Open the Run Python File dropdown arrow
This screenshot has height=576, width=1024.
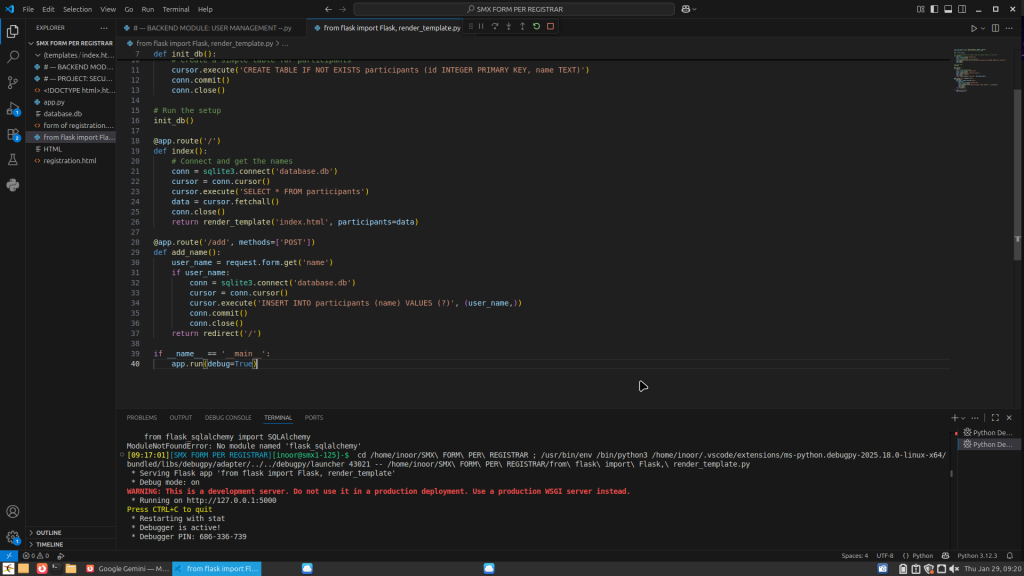(984, 28)
